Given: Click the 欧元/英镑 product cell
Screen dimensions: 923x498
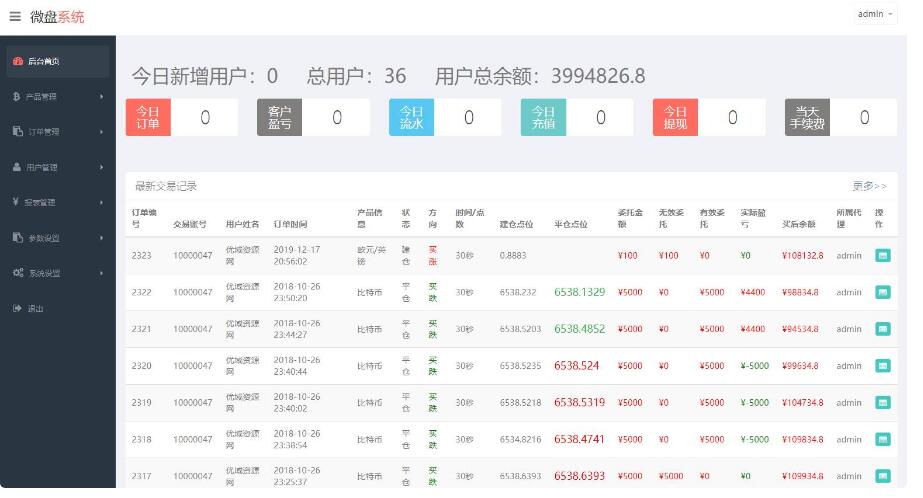Looking at the screenshot, I should (371, 255).
